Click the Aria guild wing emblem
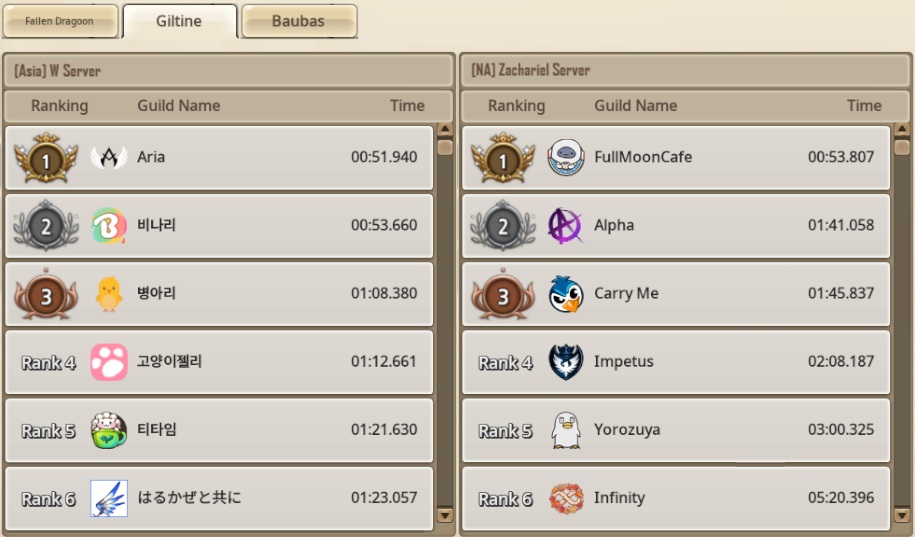Image resolution: width=915 pixels, height=537 pixels. (x=109, y=157)
